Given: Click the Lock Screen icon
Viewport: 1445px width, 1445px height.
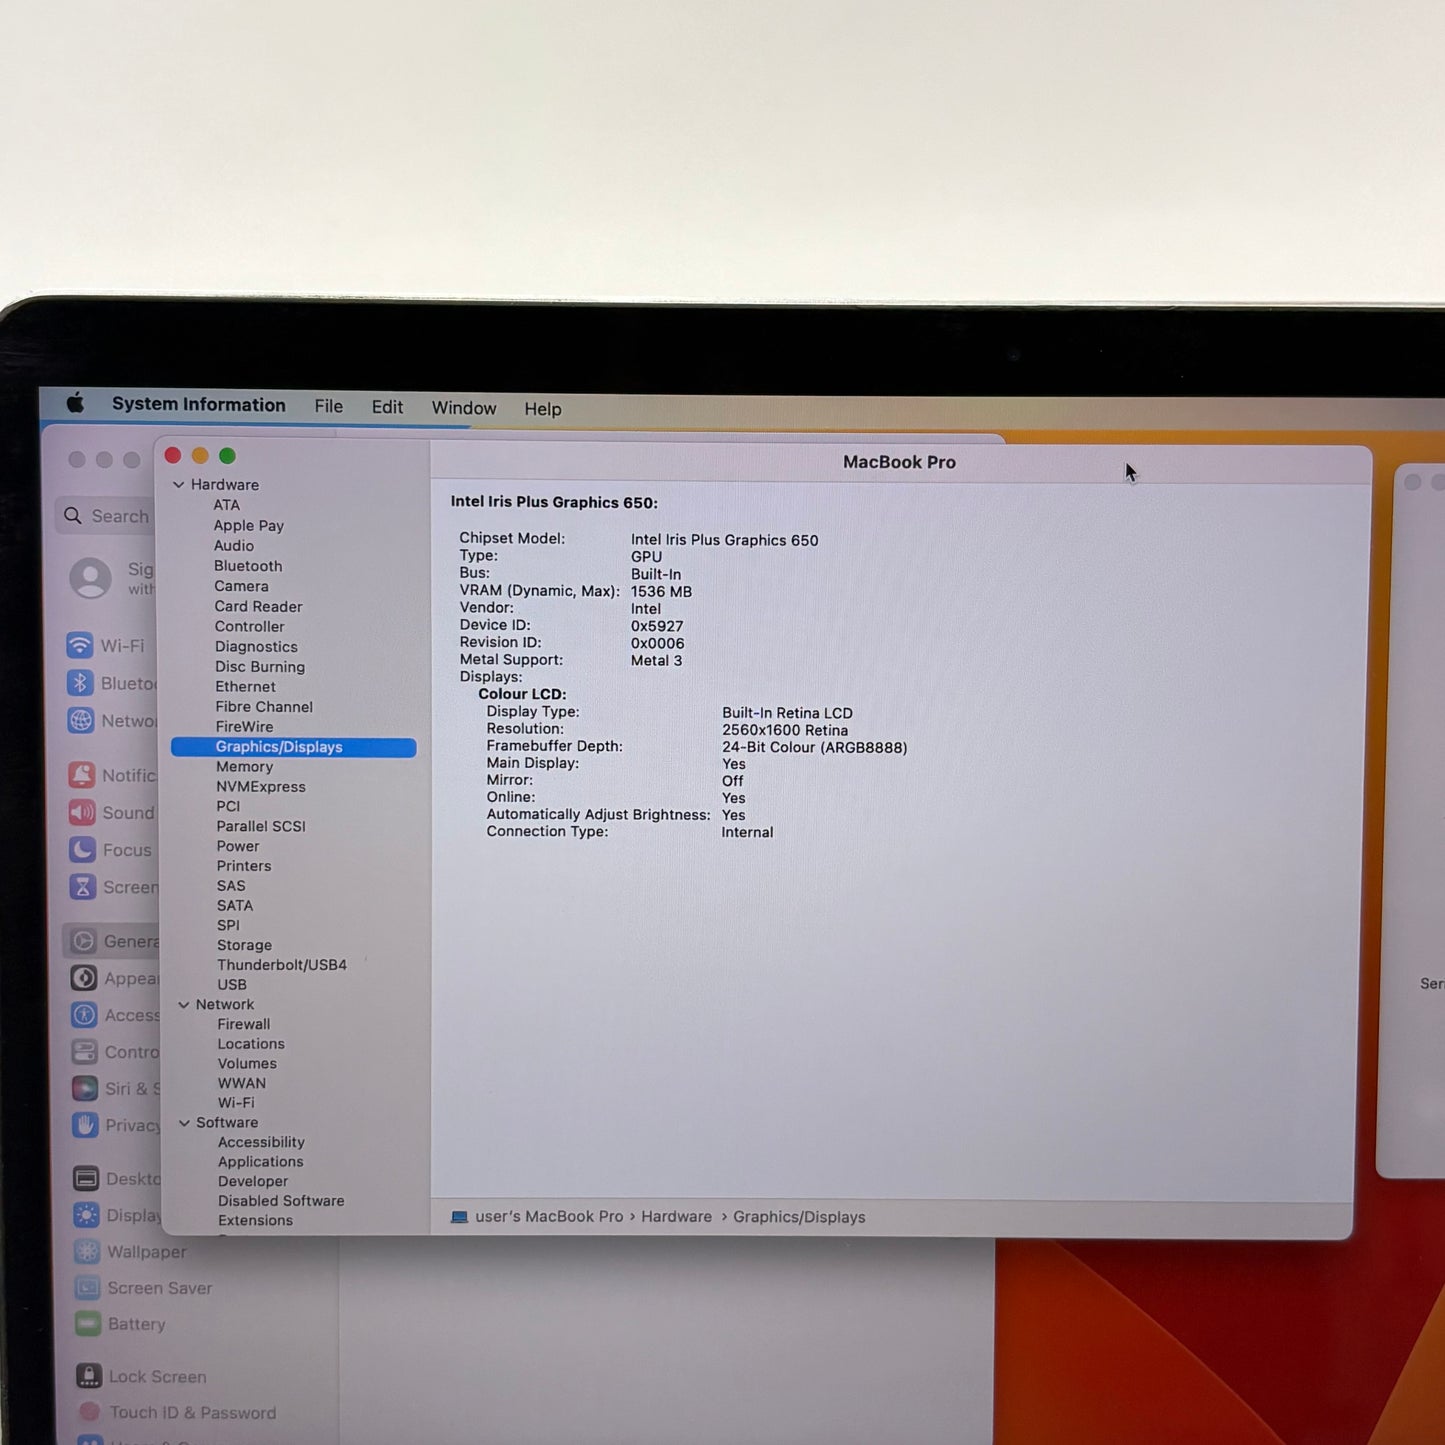Looking at the screenshot, I should coord(89,1376).
